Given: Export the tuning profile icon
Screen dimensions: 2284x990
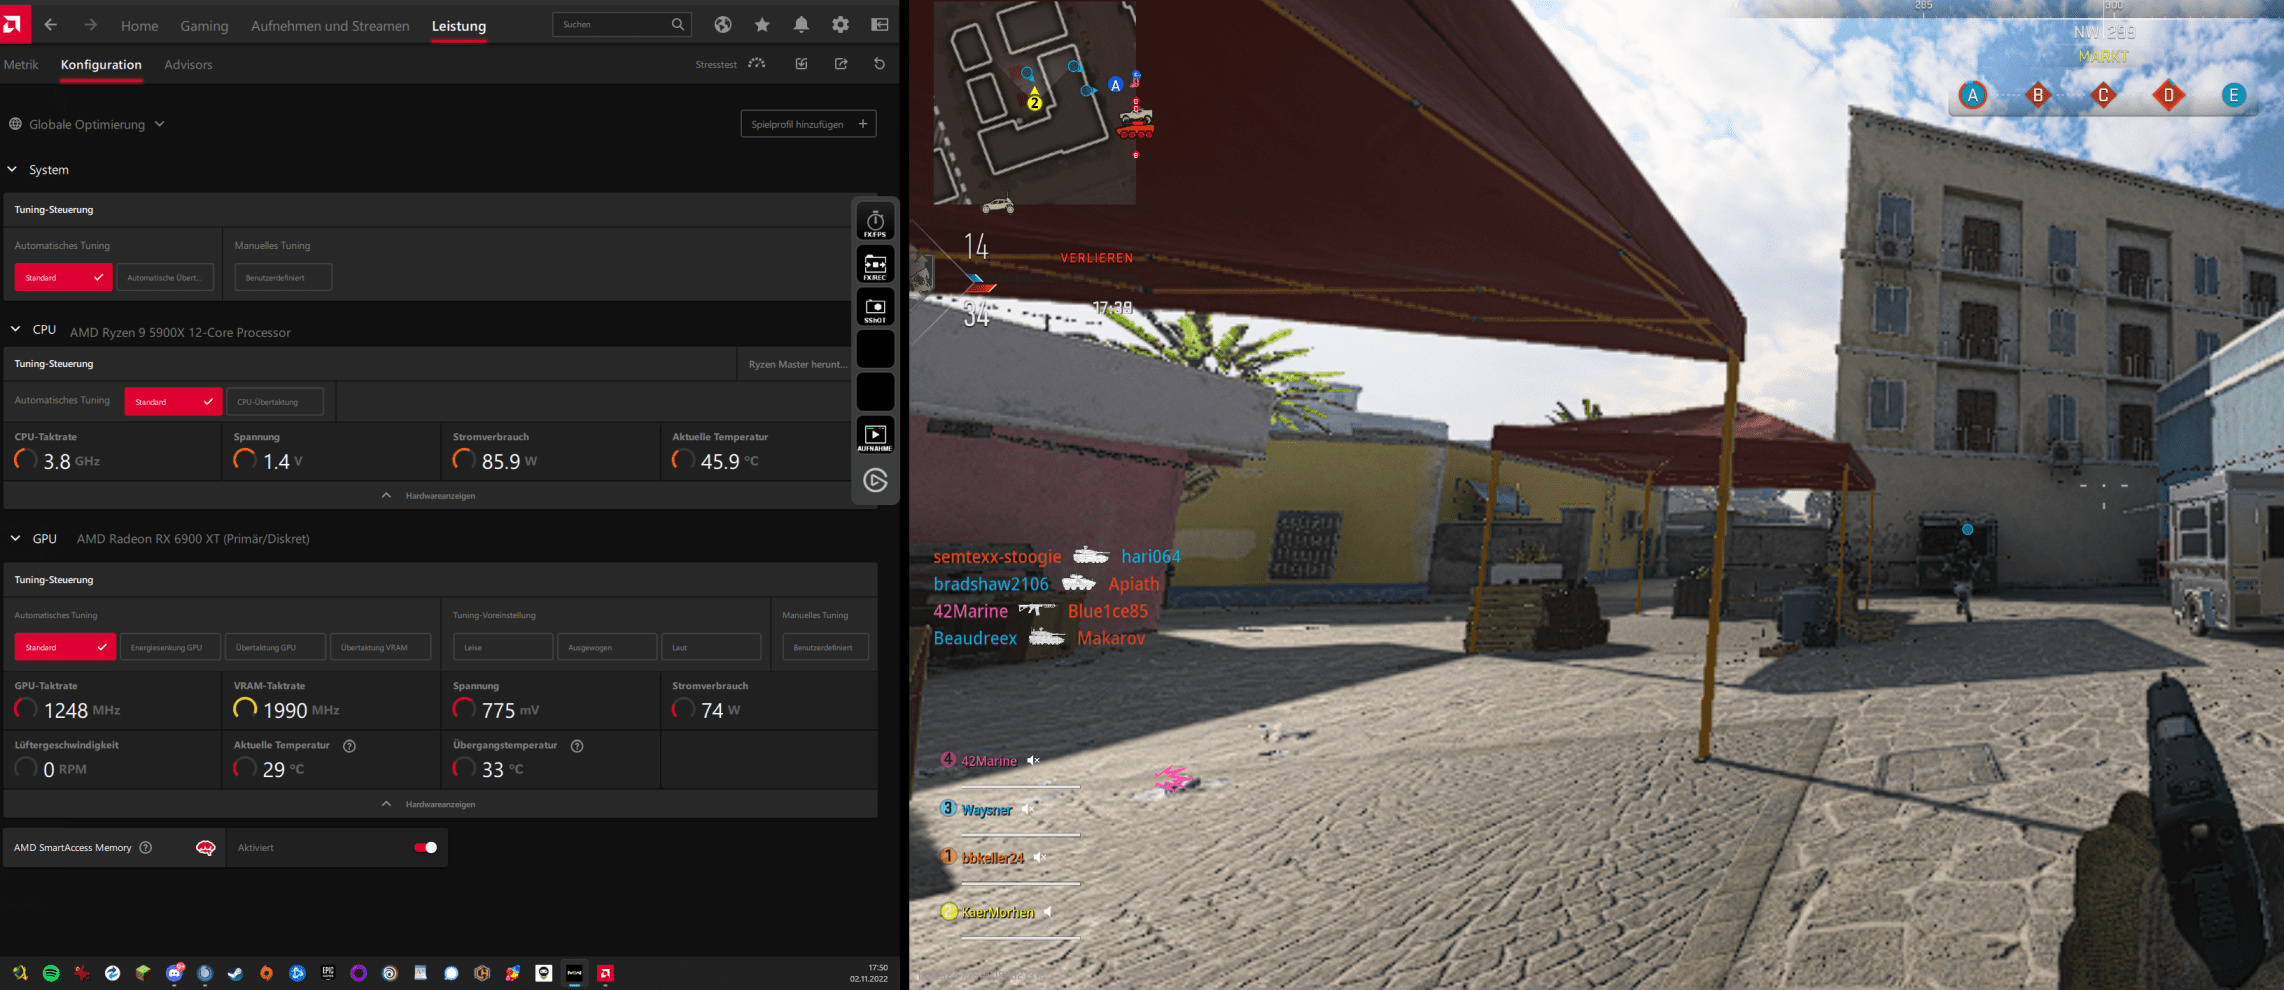Looking at the screenshot, I should point(841,64).
